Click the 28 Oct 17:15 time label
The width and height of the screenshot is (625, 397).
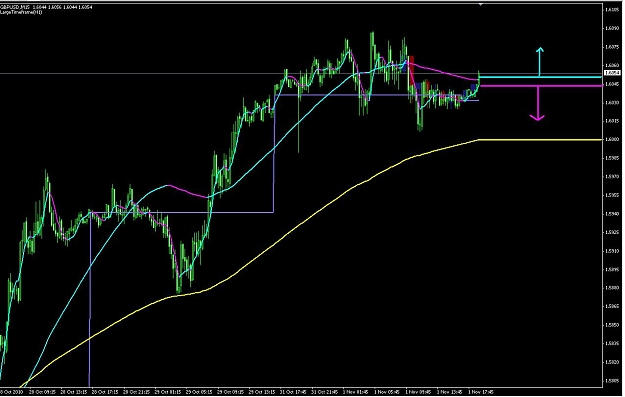(105, 392)
